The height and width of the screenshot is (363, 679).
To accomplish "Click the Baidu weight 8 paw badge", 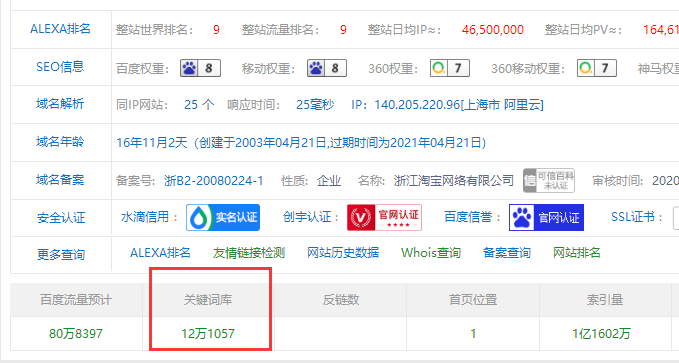I will tap(200, 68).
